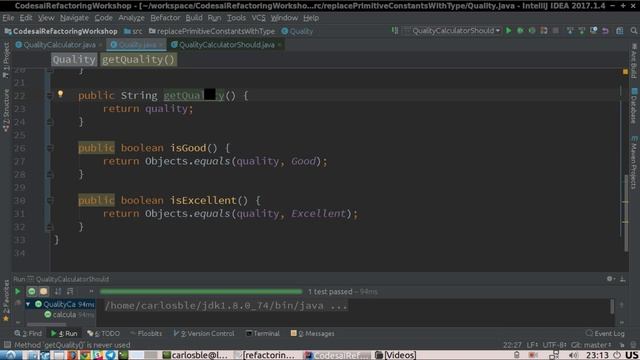Click the Quality breadcrumb in navigation bar

[x=297, y=31]
